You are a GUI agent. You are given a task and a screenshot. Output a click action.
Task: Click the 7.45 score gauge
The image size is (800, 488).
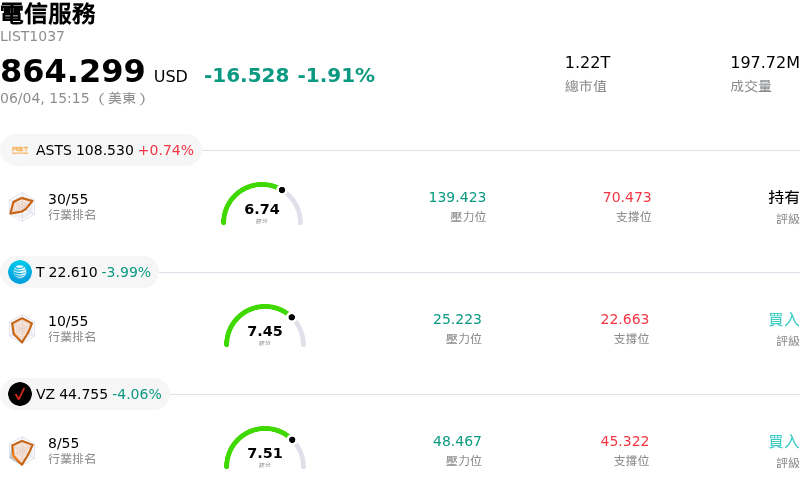(265, 326)
